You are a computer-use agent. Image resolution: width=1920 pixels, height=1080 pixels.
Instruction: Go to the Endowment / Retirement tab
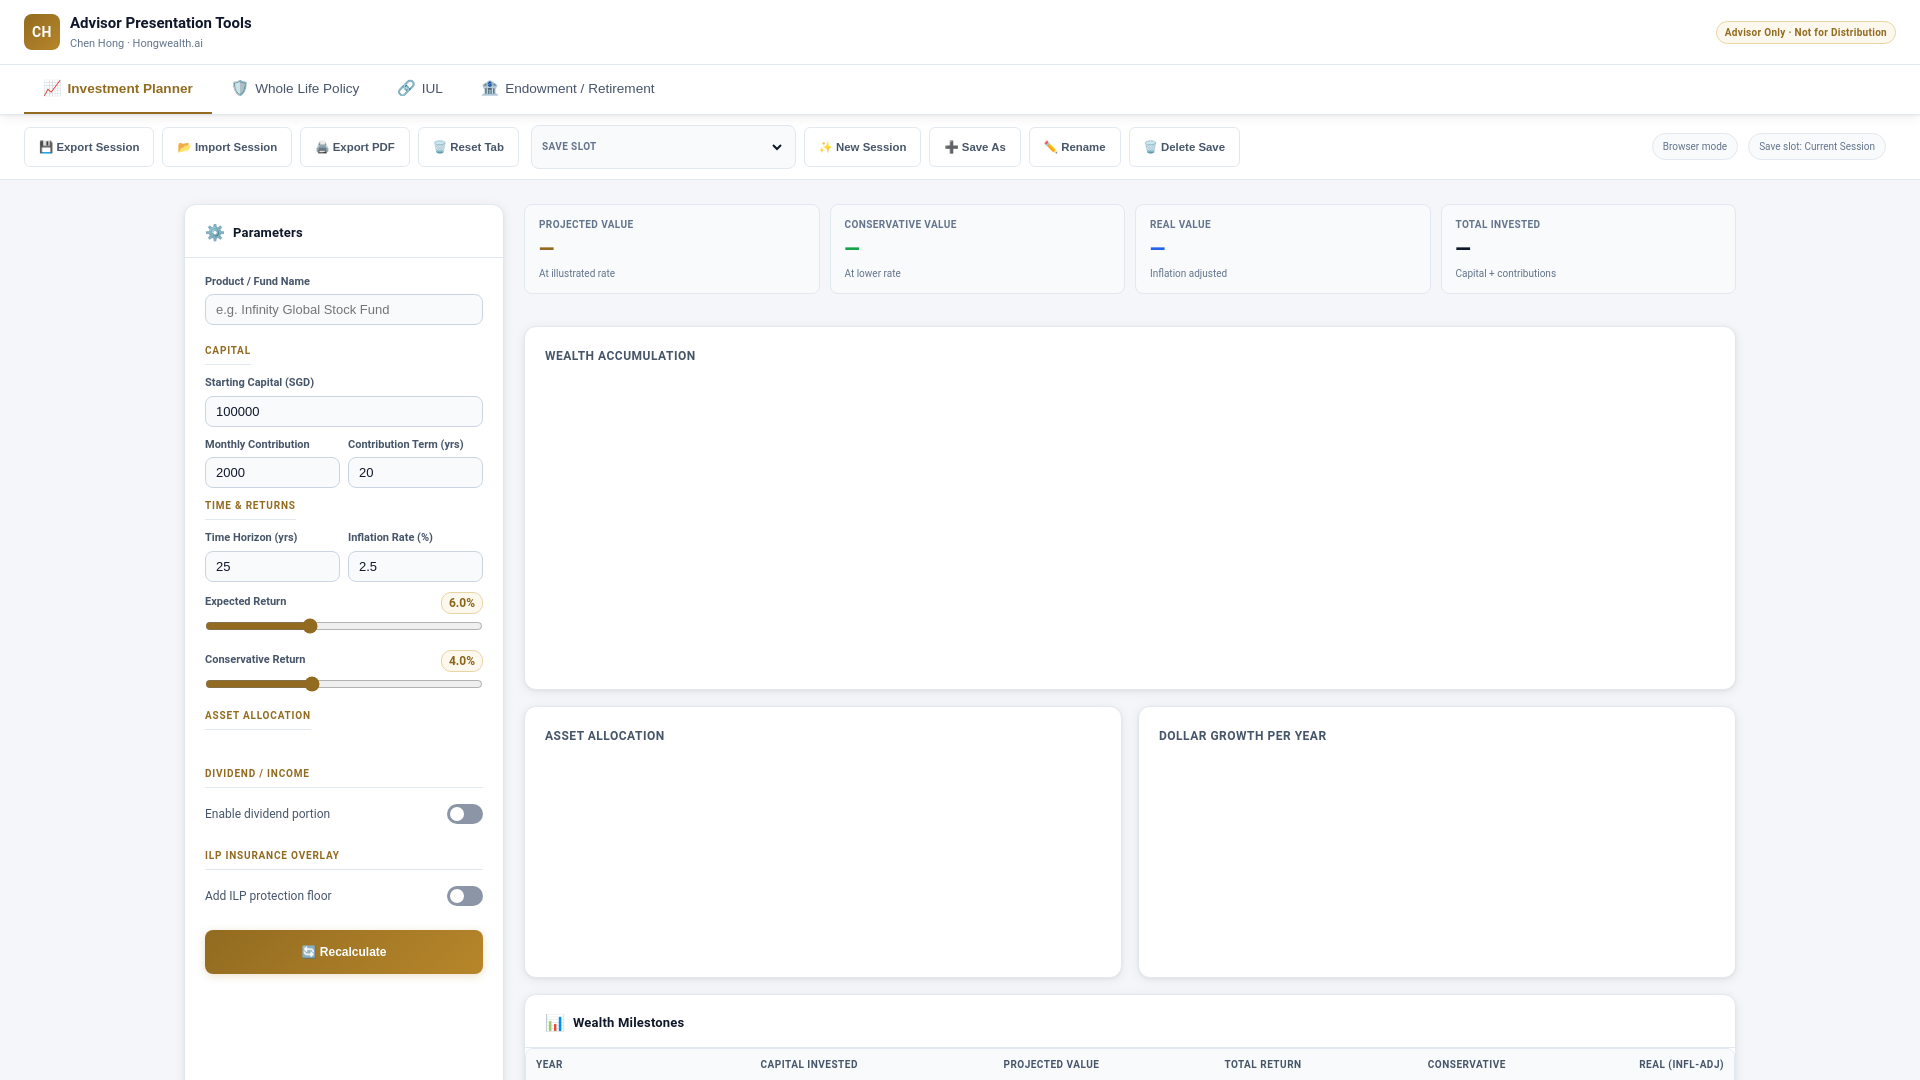[x=568, y=88]
